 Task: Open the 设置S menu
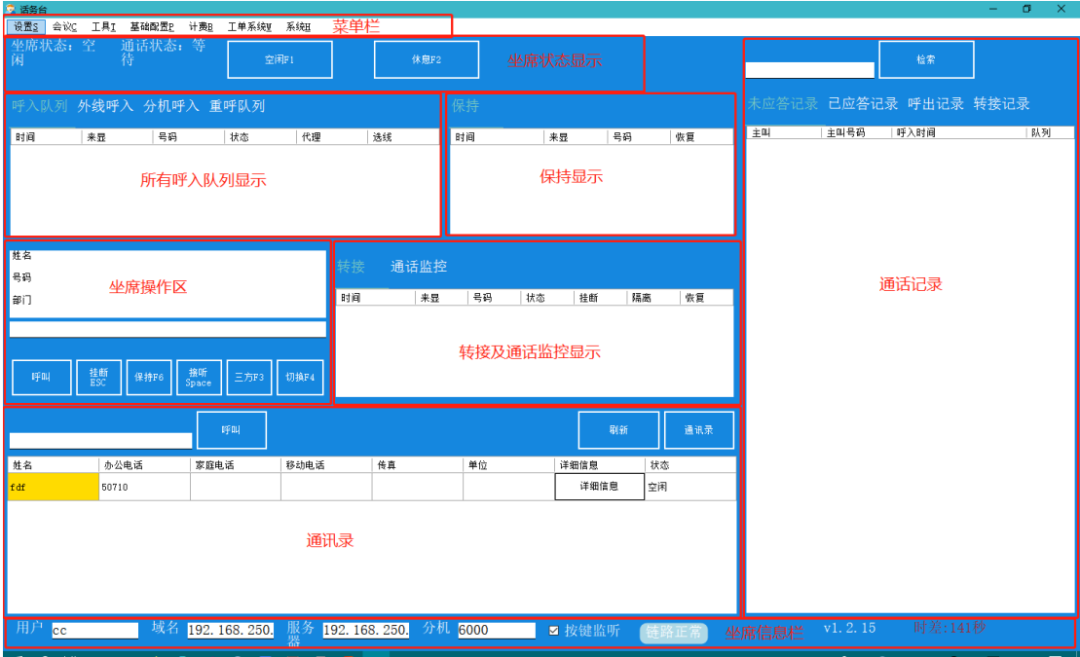26,27
